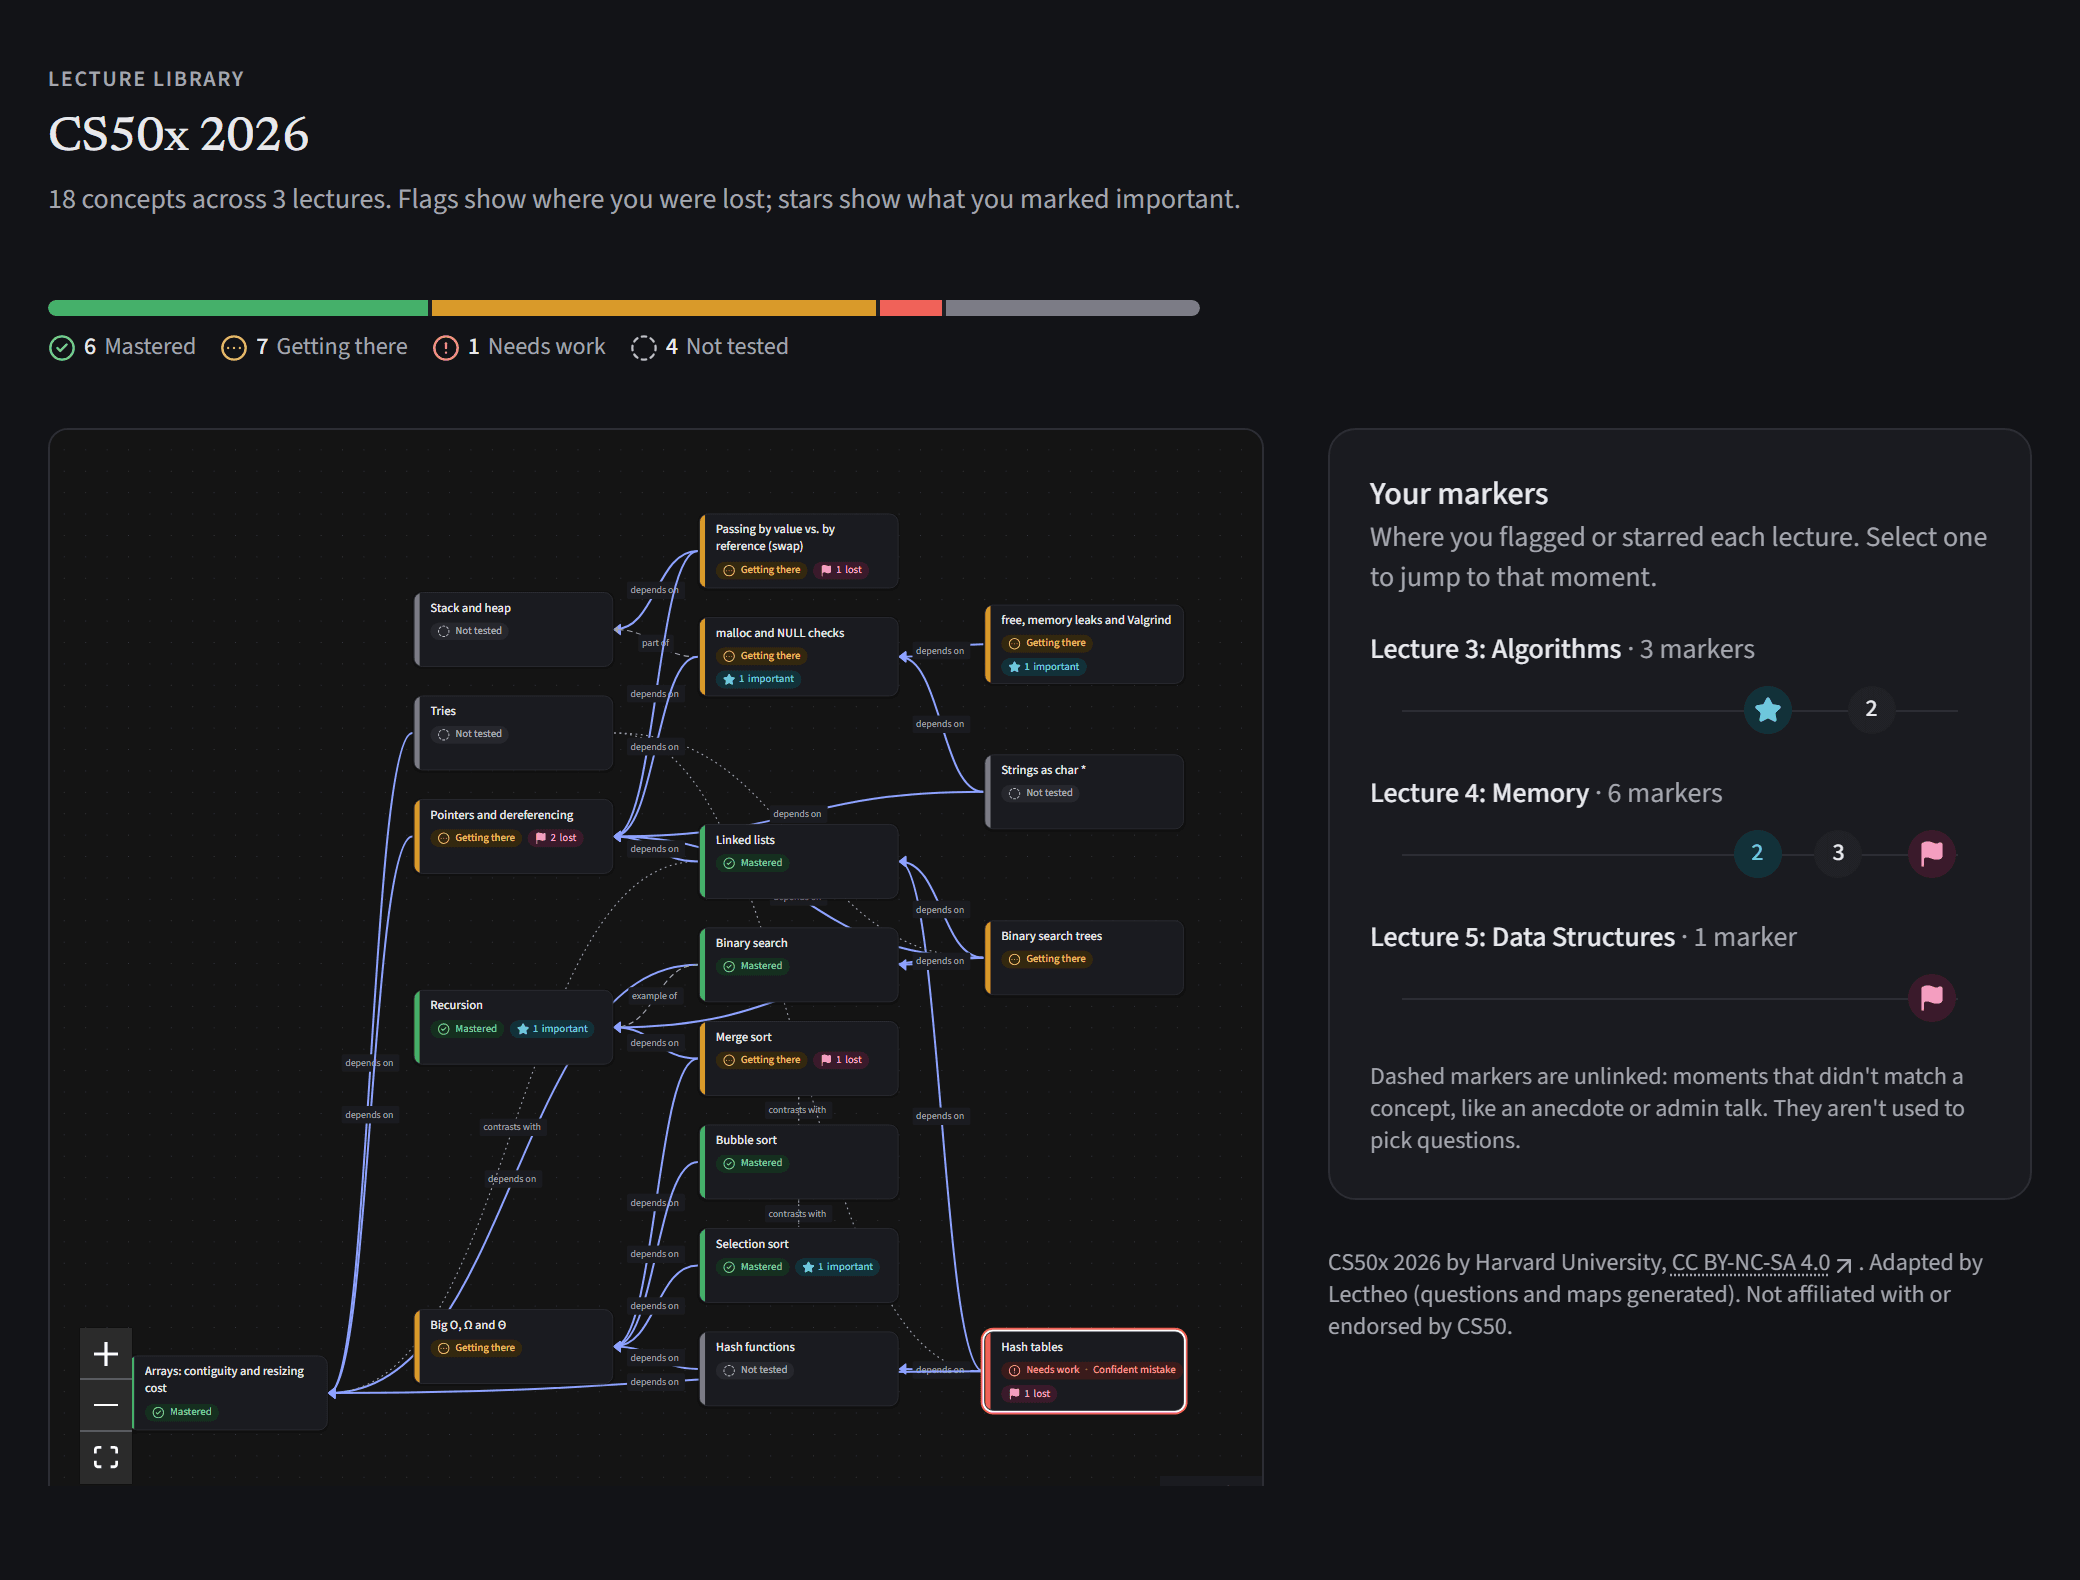Select Lecture 3 marker number 2

pyautogui.click(x=1871, y=709)
